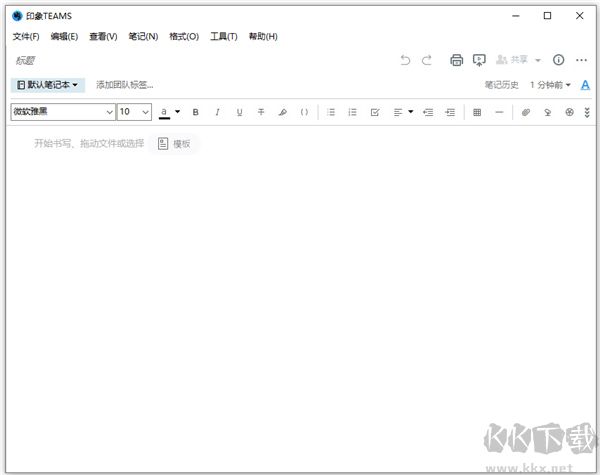Apply the highlighter tool

coord(283,112)
